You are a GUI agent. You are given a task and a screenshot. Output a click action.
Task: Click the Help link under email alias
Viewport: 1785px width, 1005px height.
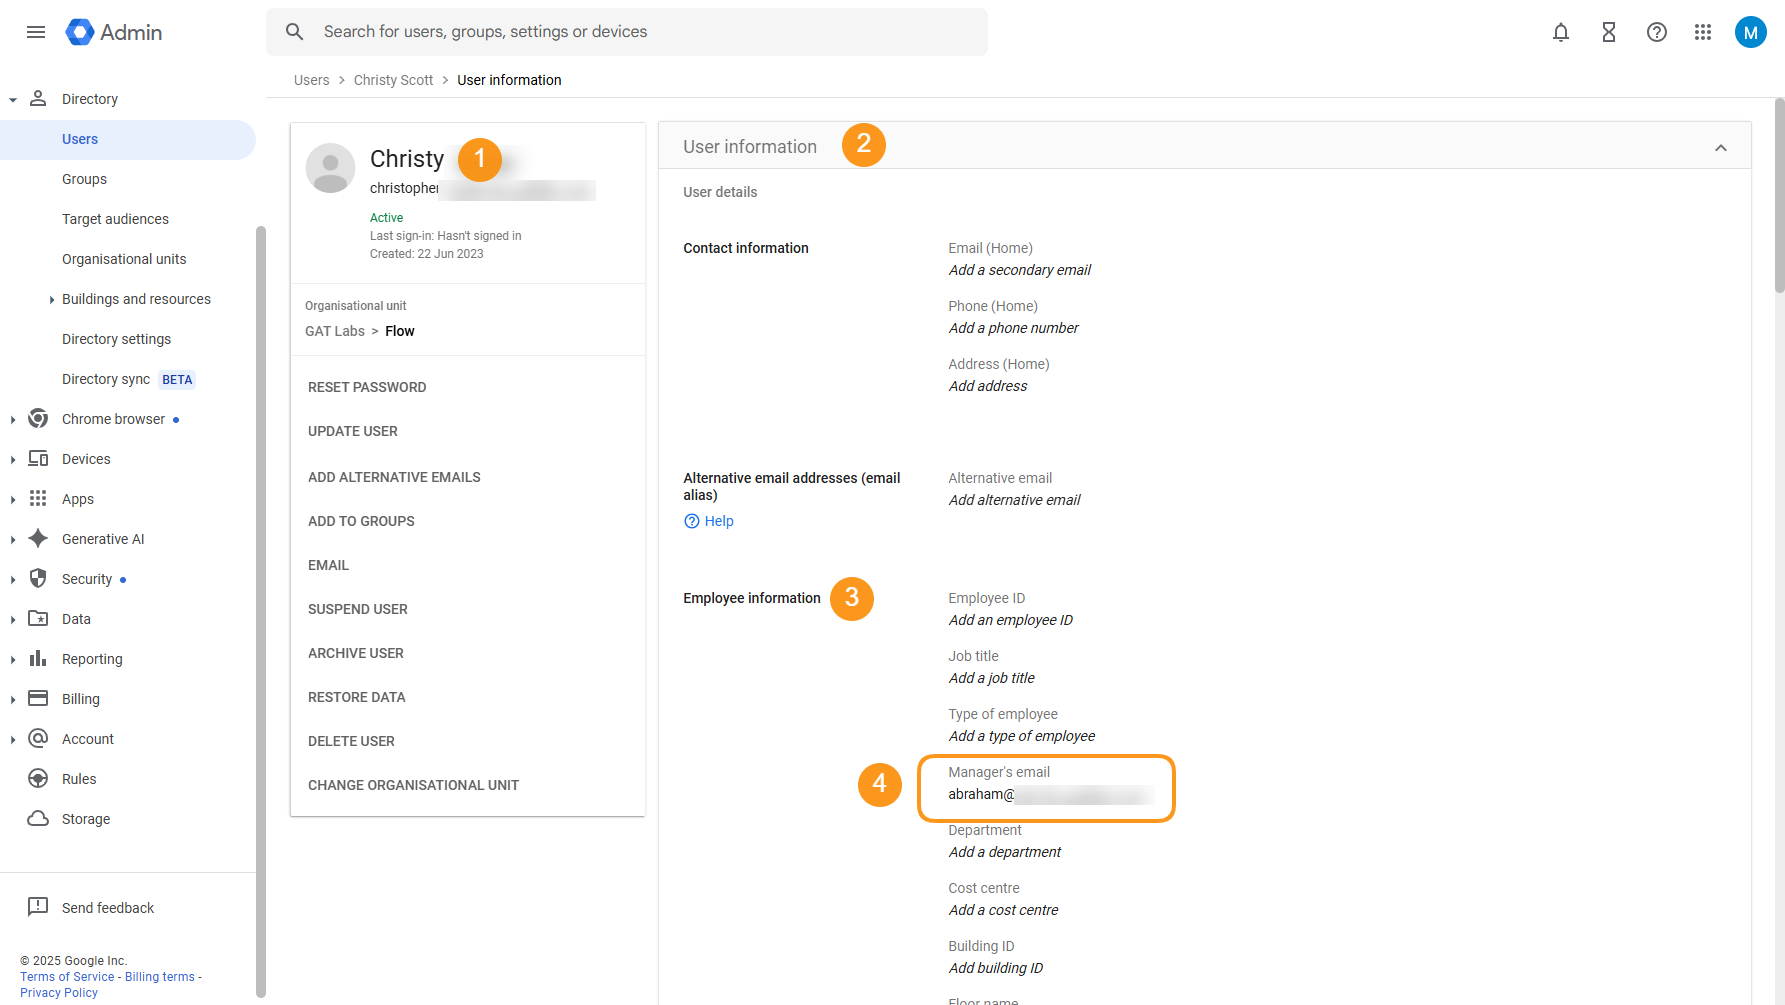(709, 520)
